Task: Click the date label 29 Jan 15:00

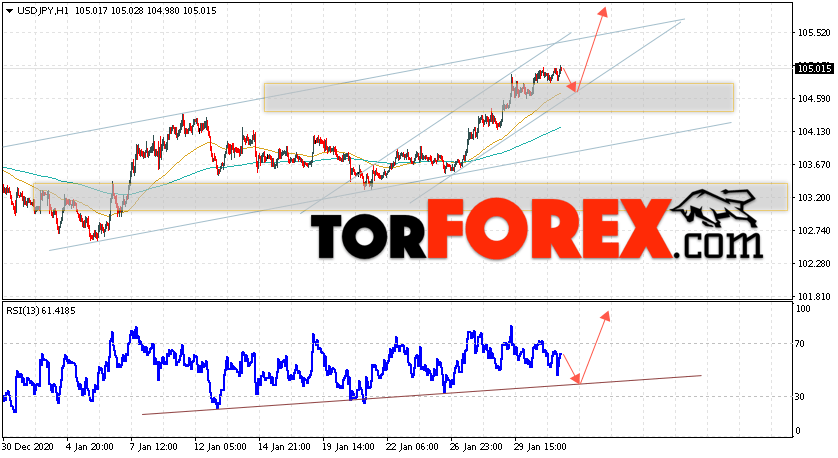Action: tap(540, 447)
